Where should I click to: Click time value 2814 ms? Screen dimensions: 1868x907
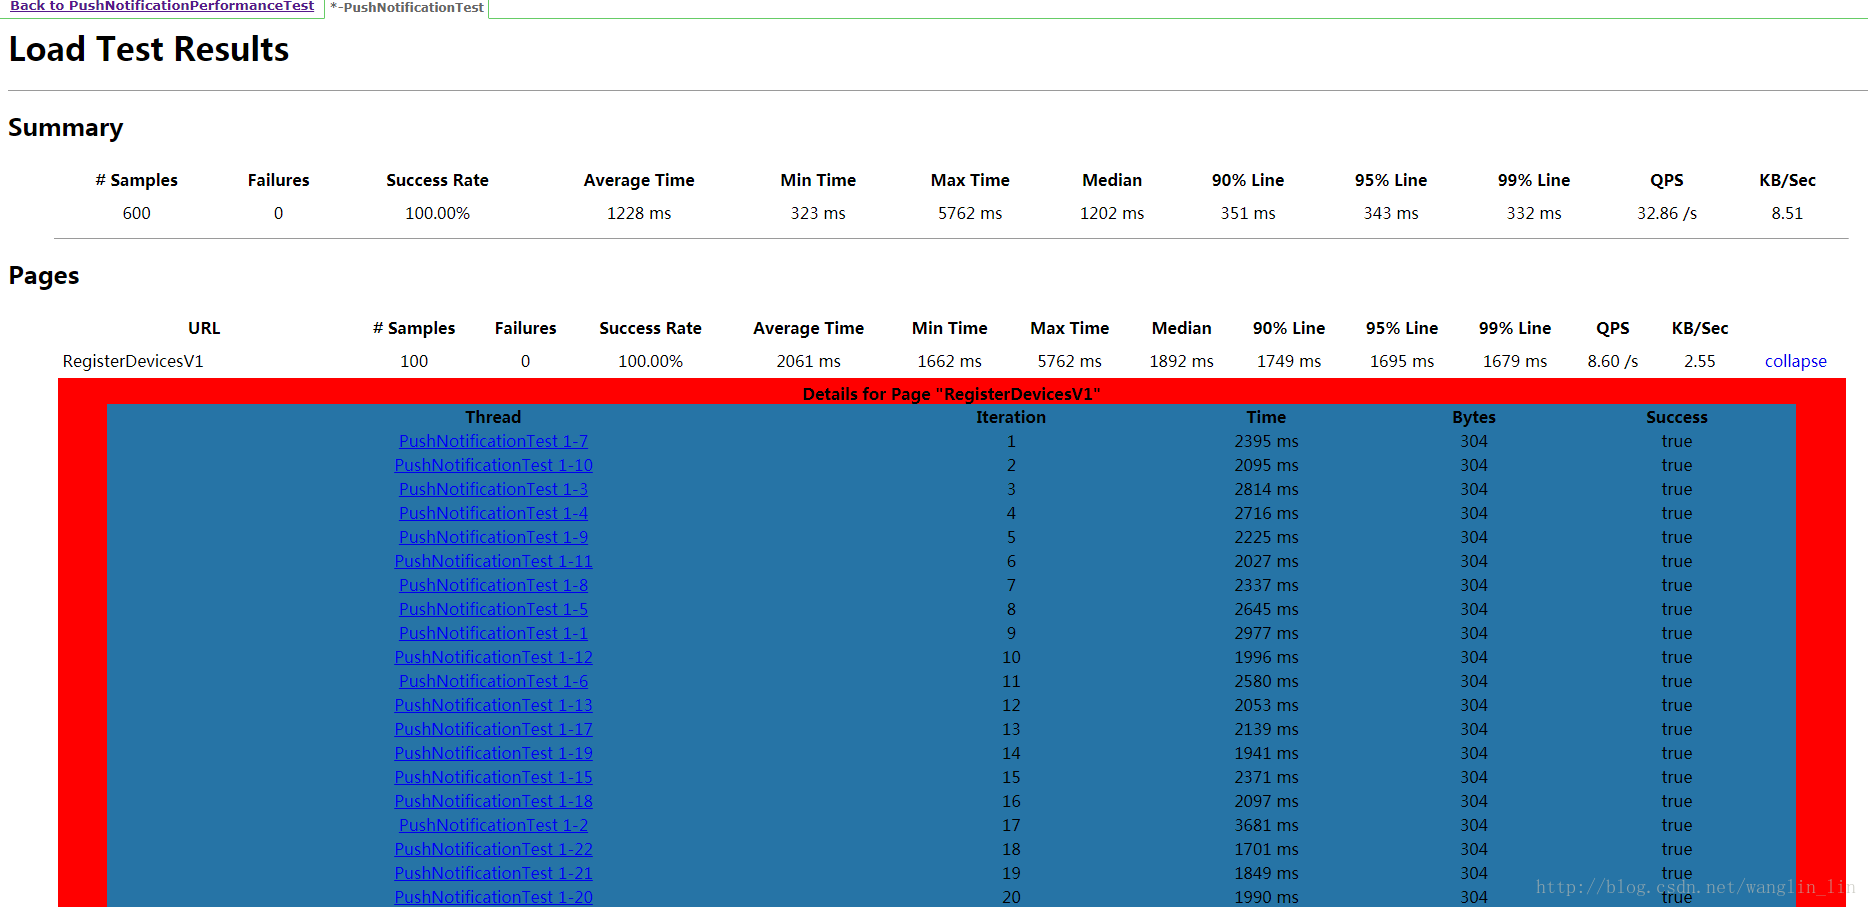(1266, 489)
